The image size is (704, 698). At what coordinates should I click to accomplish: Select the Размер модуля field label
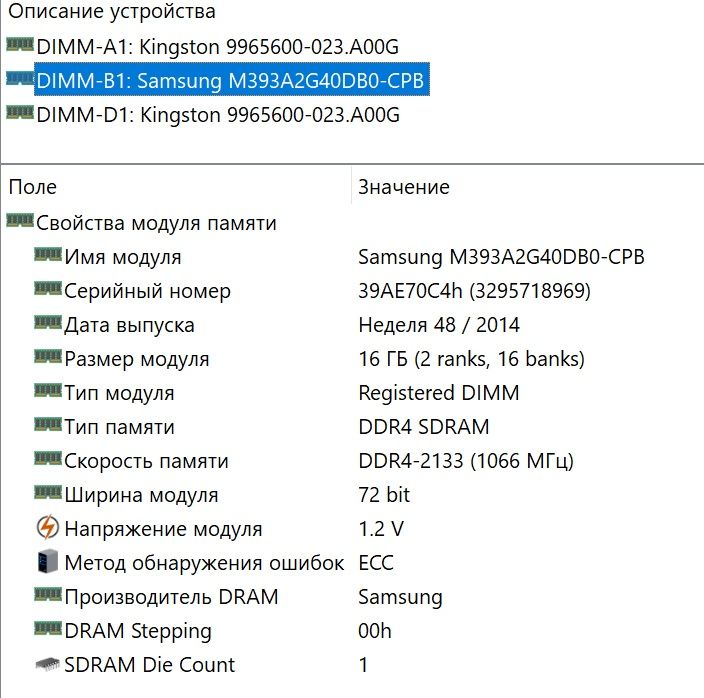tap(136, 360)
